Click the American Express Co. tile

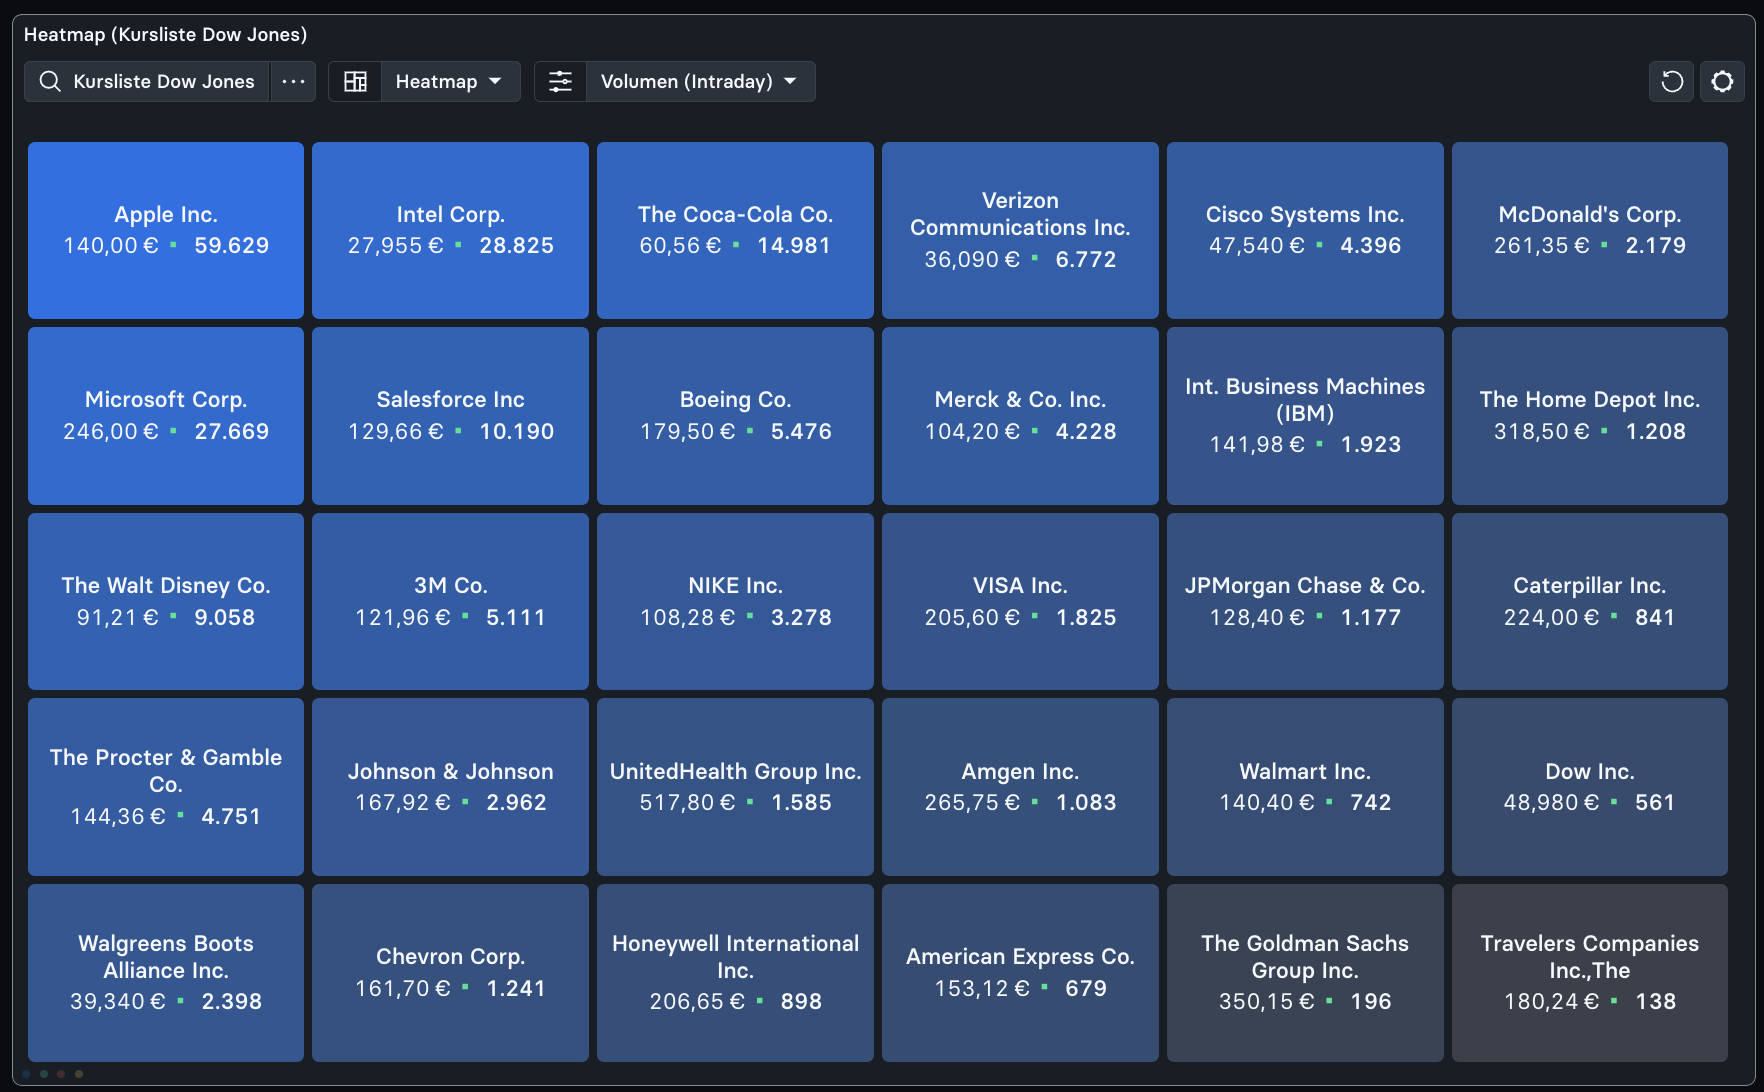pyautogui.click(x=1020, y=973)
